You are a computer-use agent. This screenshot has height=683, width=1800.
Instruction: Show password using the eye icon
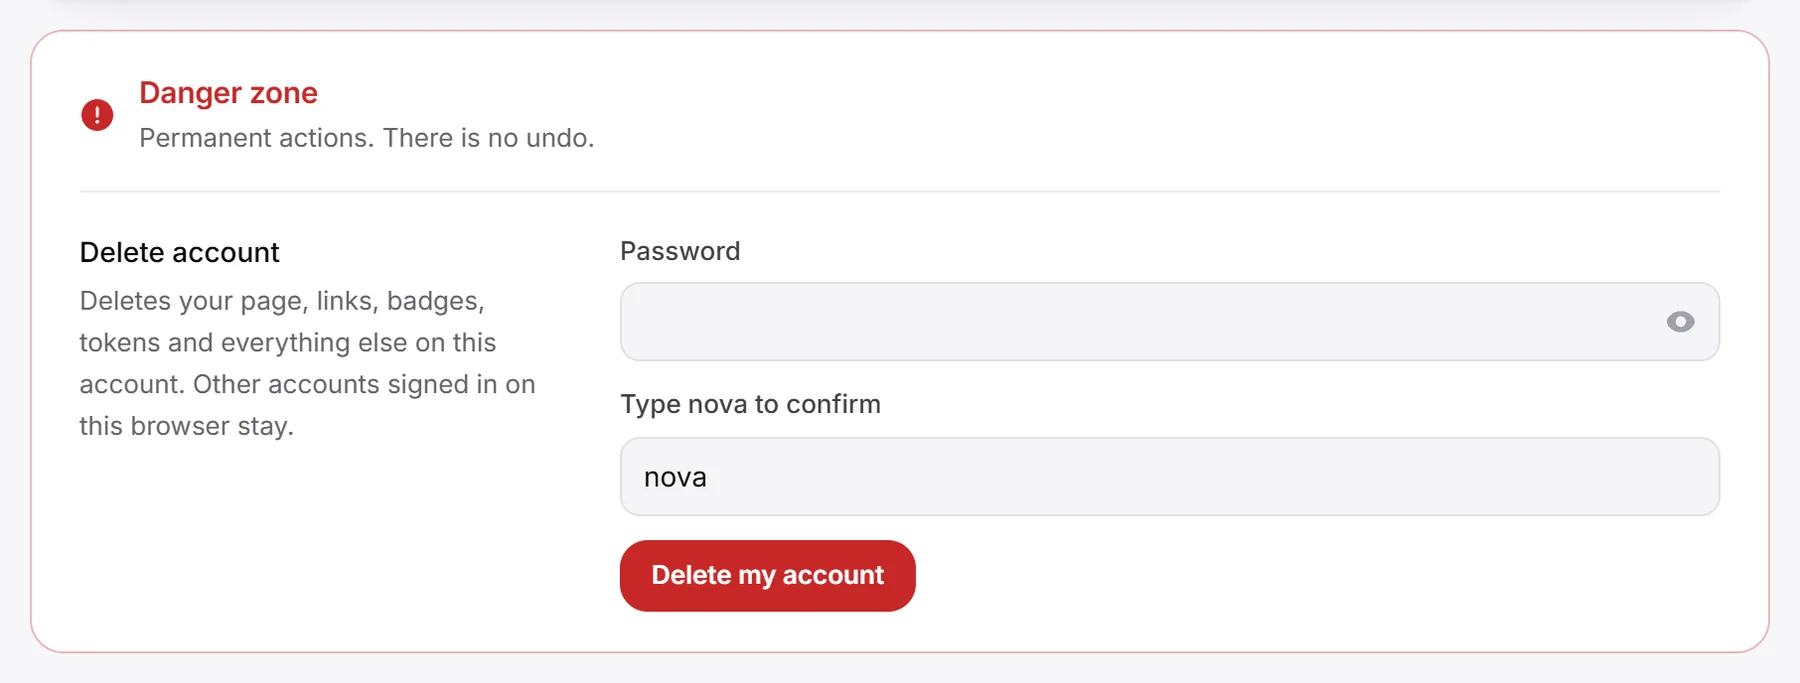[1680, 322]
